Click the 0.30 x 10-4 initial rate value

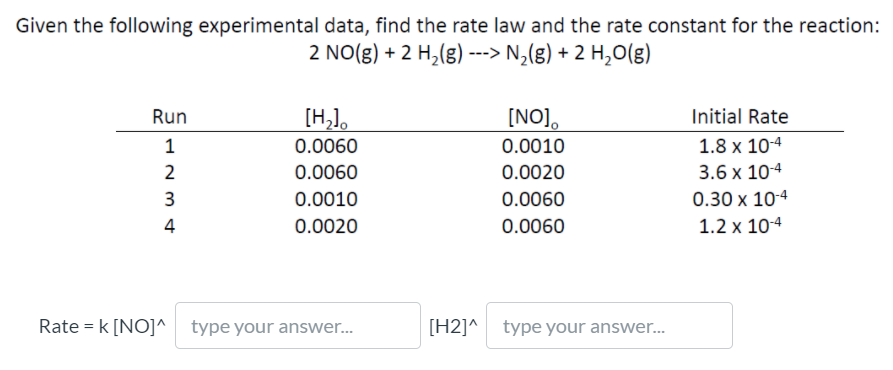coord(740,199)
